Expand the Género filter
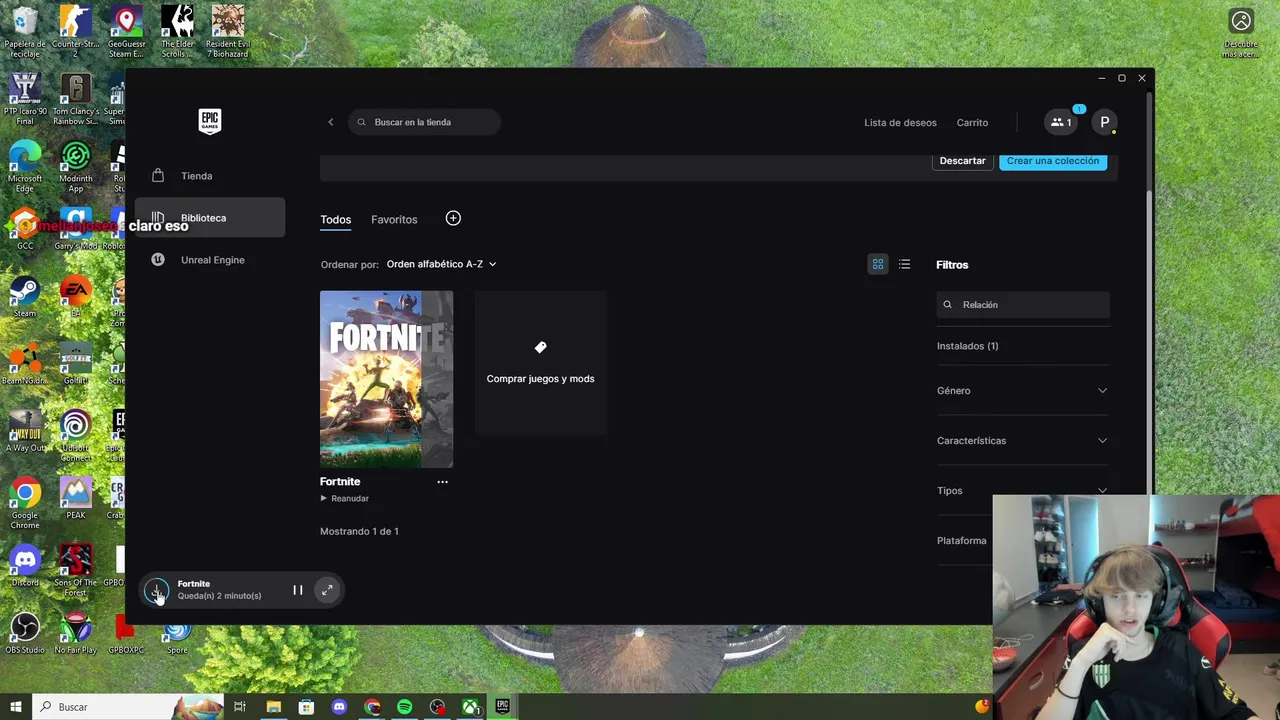 pos(1023,391)
